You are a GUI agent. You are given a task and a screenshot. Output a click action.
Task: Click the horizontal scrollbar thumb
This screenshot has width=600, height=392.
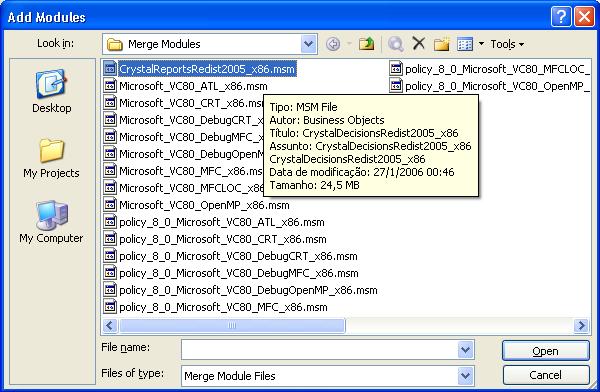232,326
